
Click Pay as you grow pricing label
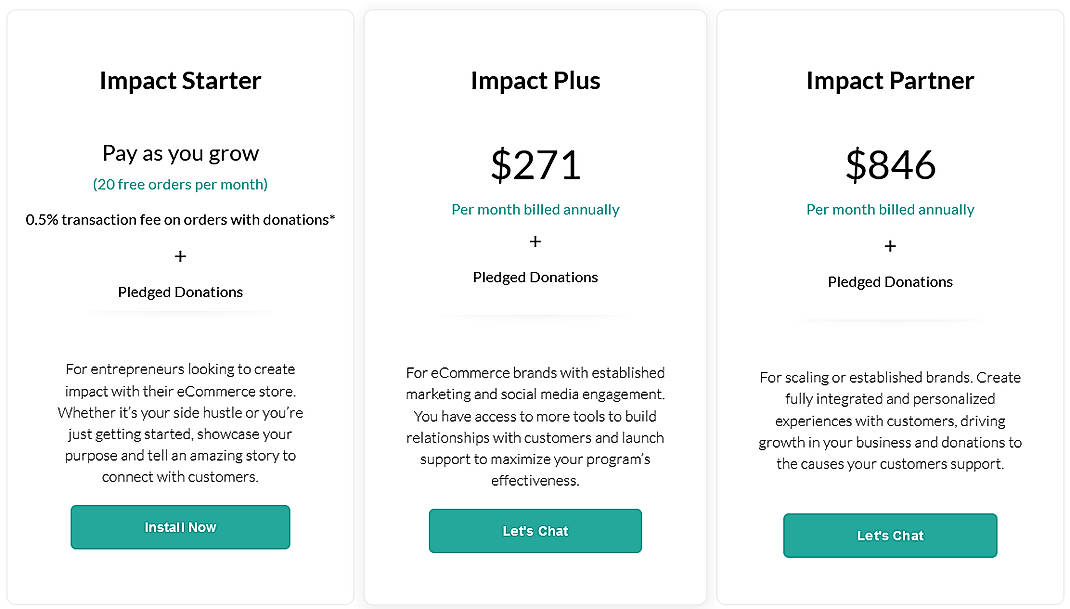pyautogui.click(x=180, y=153)
